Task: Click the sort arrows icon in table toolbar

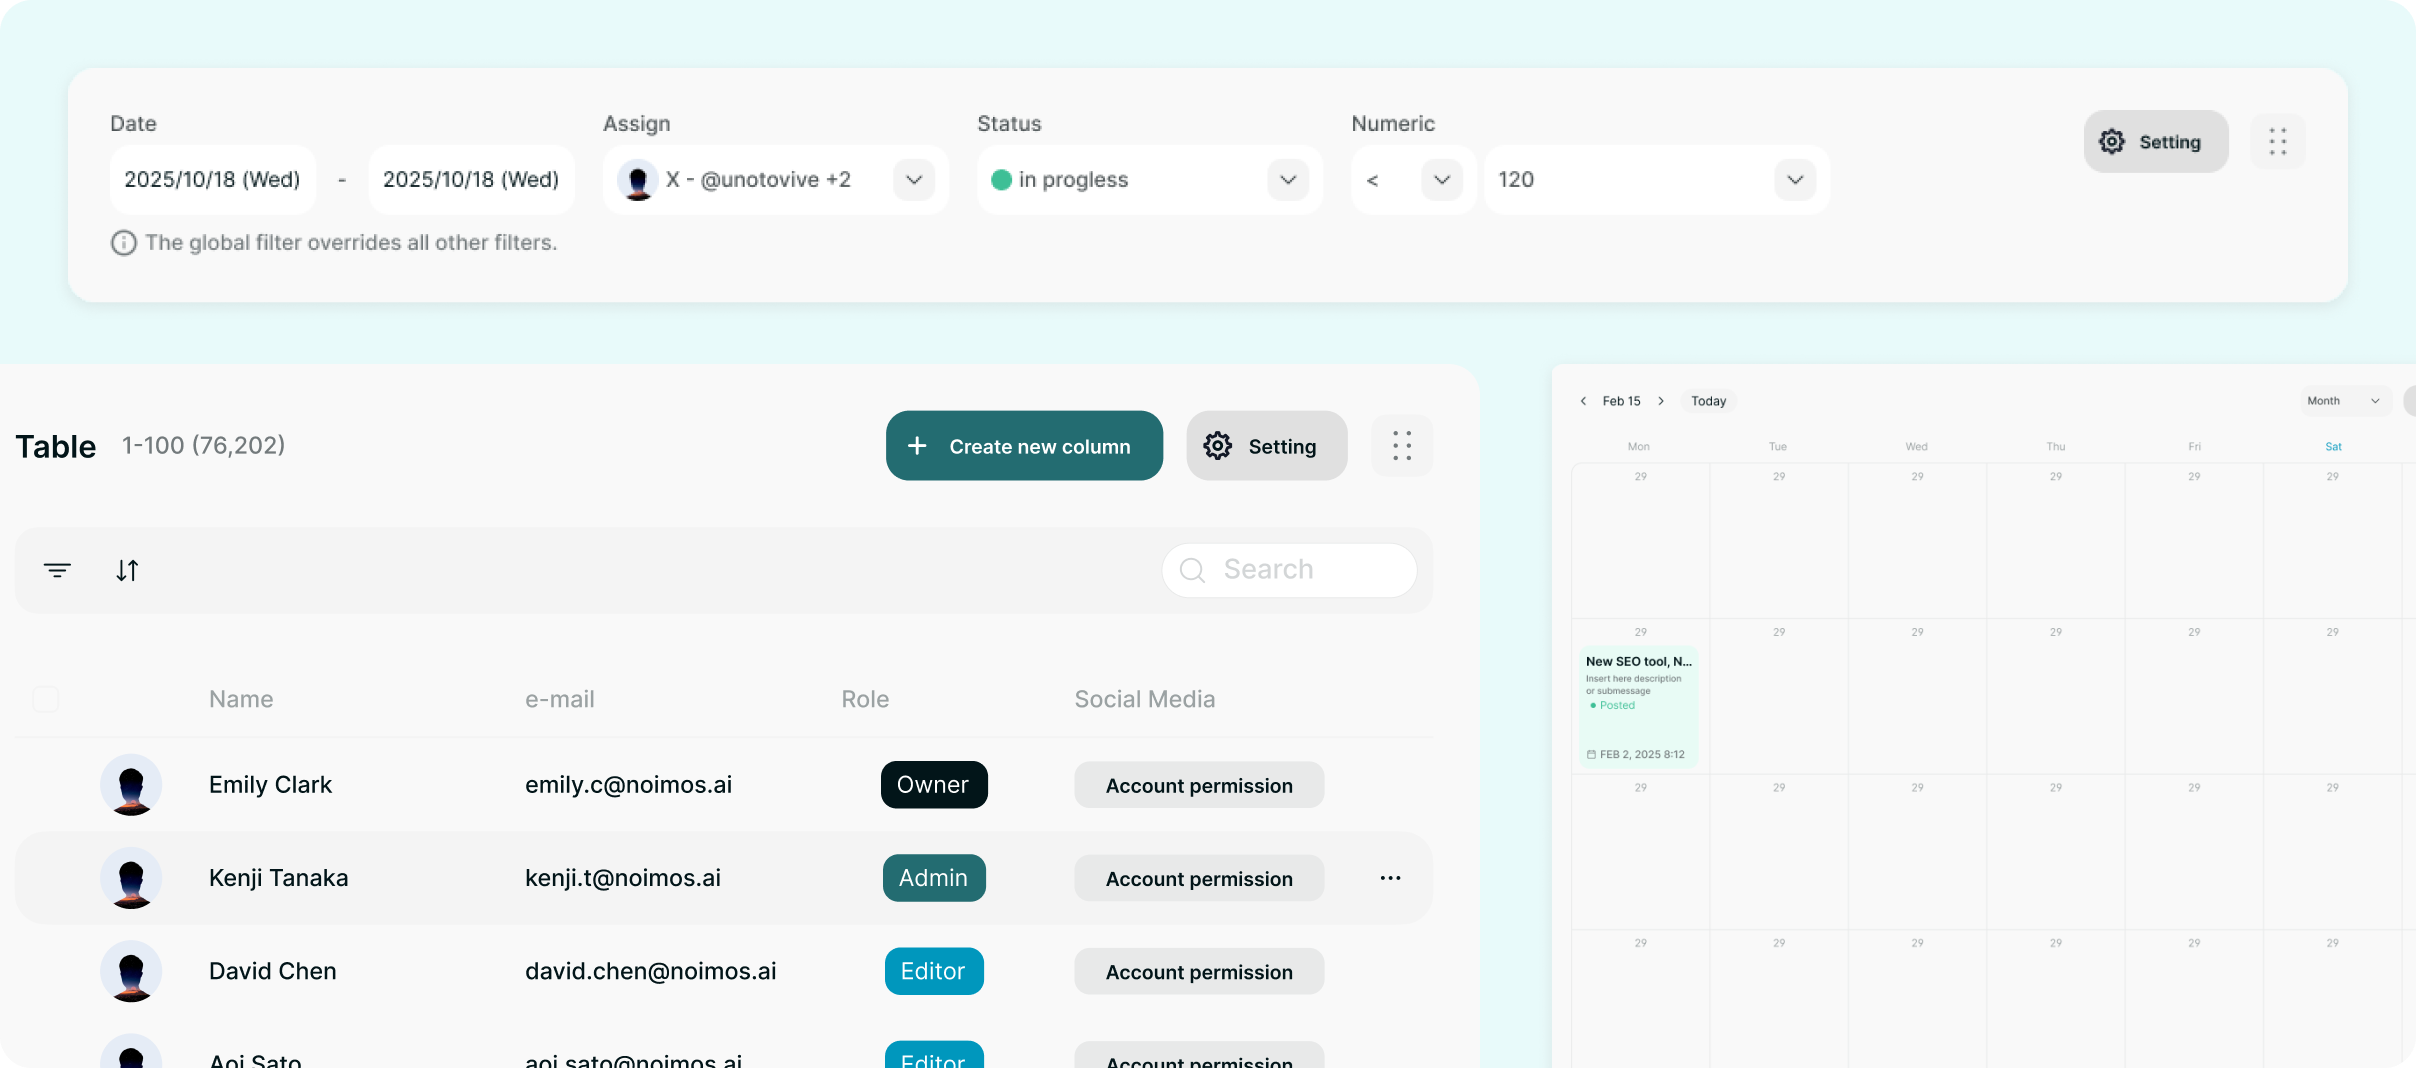Action: 126,570
